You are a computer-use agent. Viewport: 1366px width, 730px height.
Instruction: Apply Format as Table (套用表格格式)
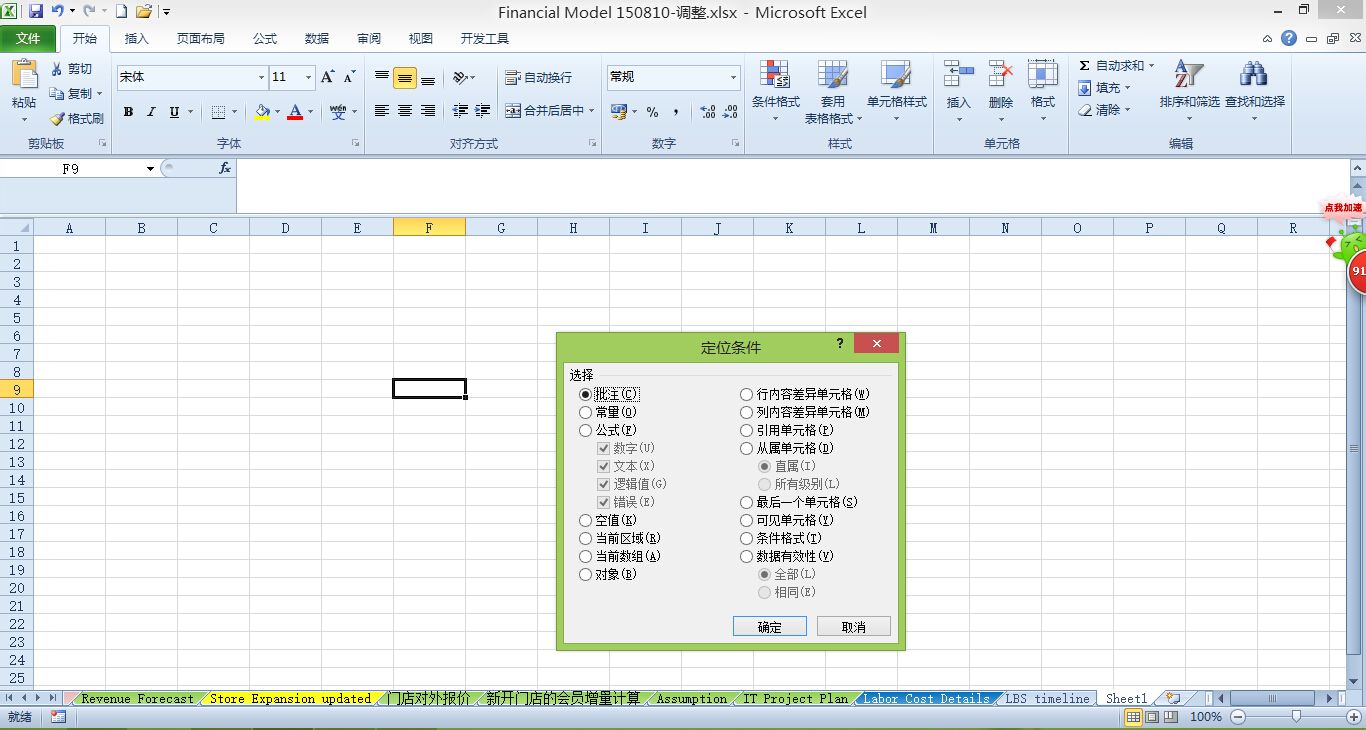(833, 88)
